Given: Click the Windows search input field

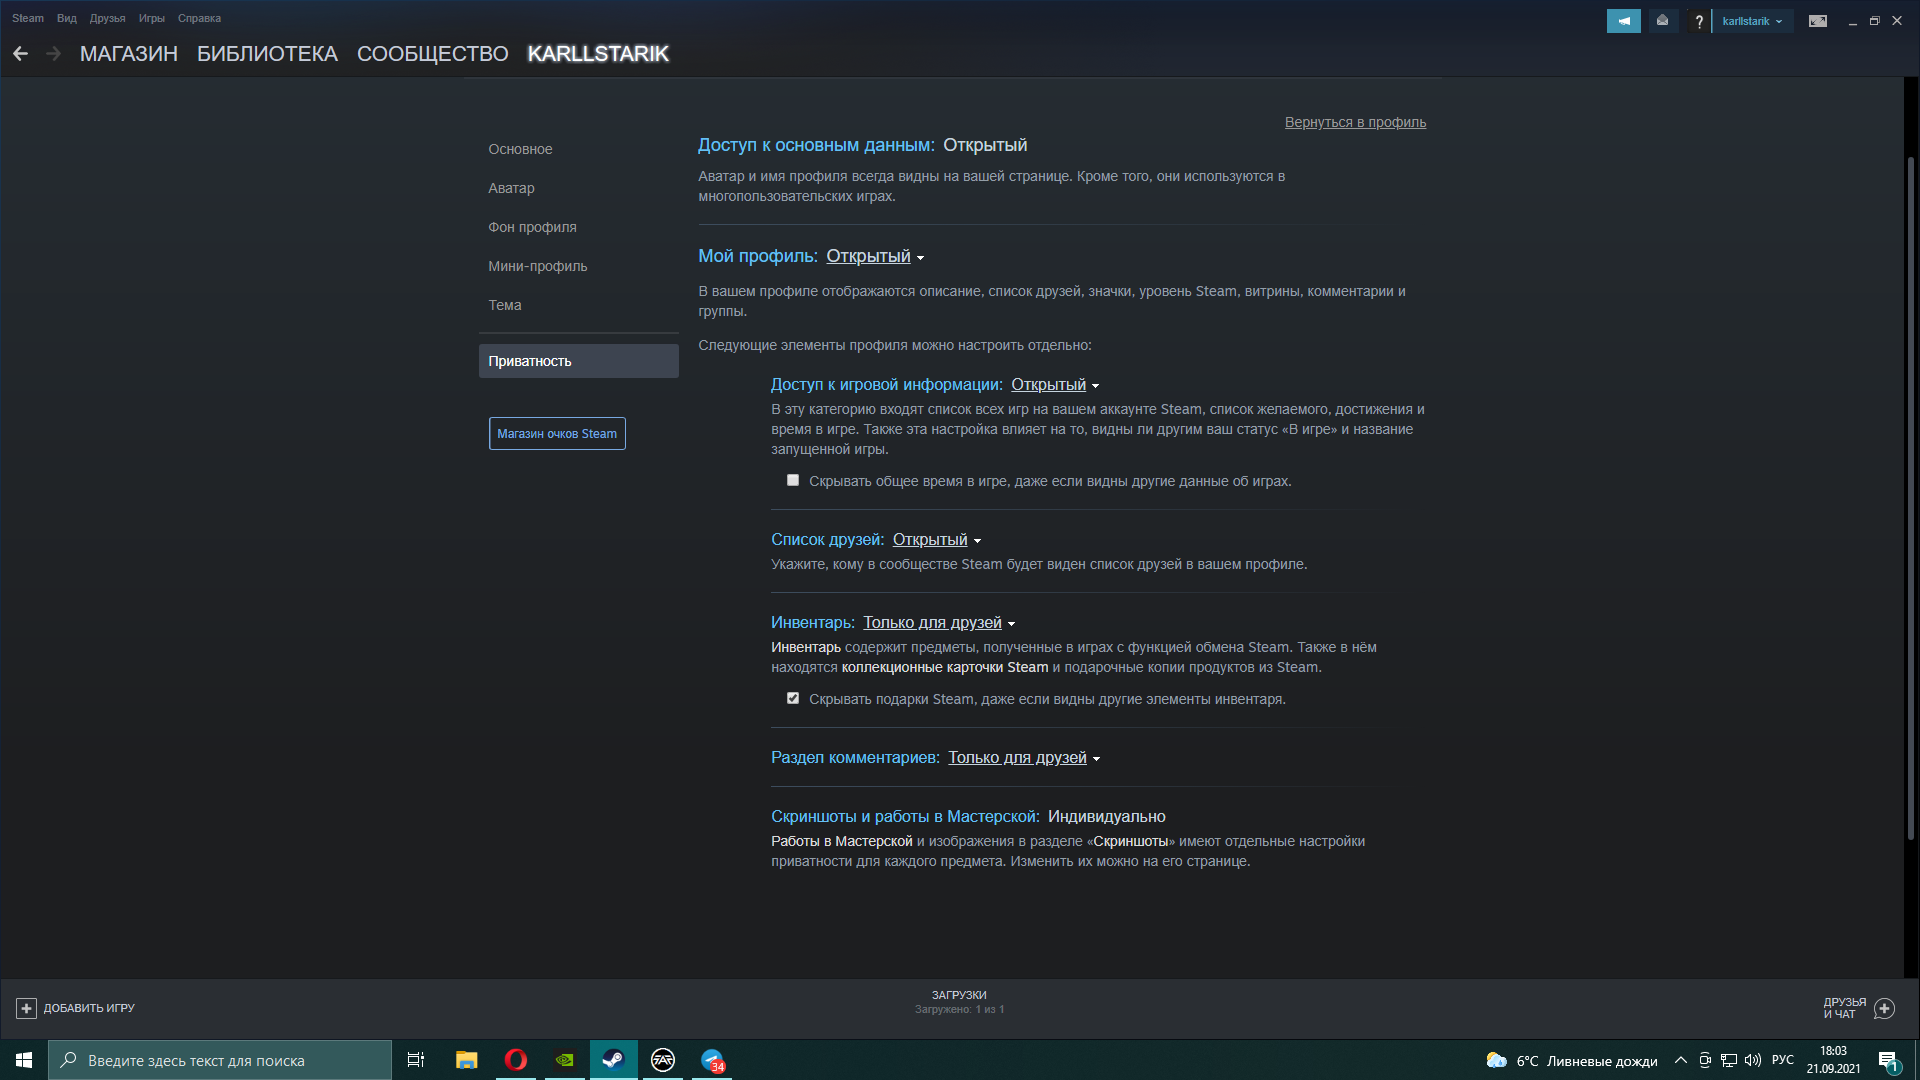Looking at the screenshot, I should coord(220,1060).
